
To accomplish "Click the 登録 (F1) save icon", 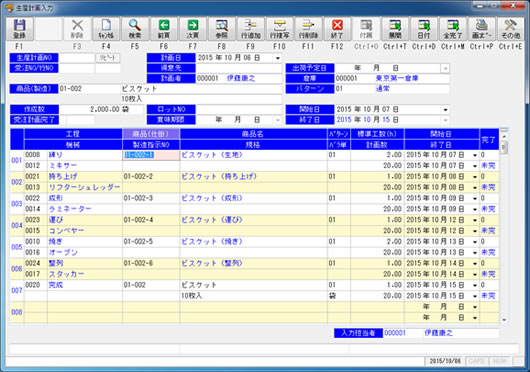I will pyautogui.click(x=19, y=29).
